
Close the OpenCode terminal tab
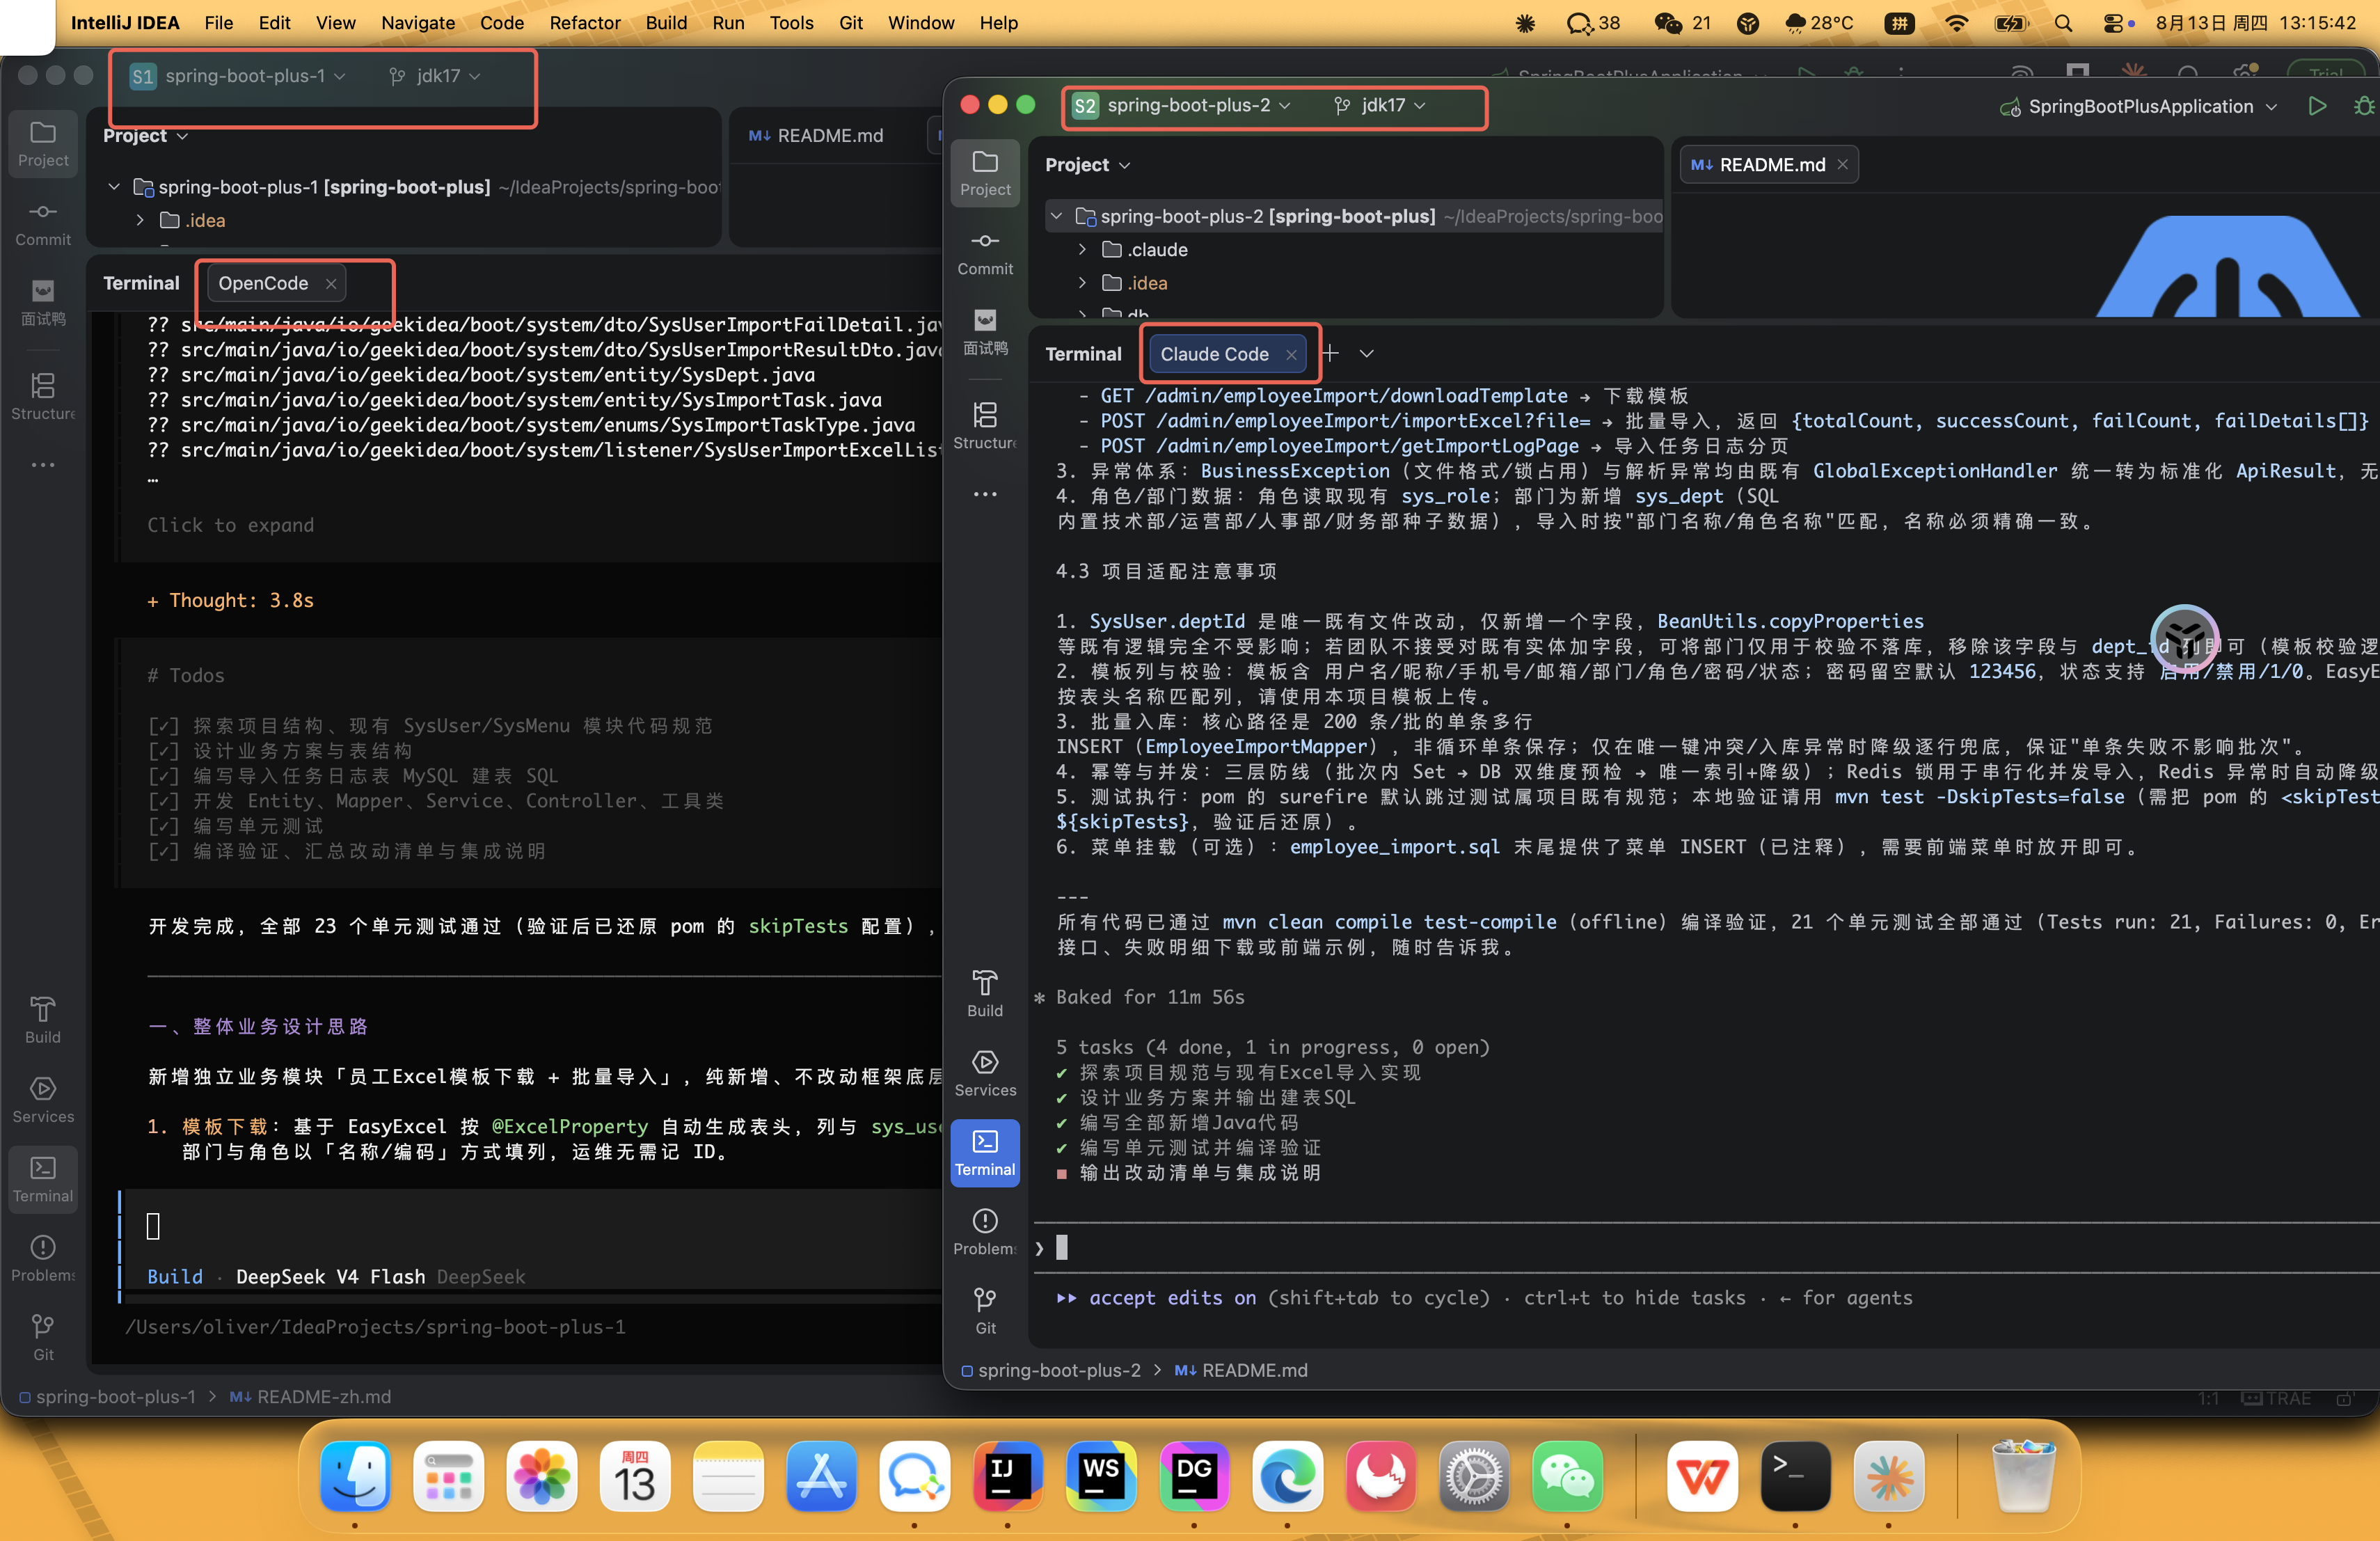tap(330, 283)
